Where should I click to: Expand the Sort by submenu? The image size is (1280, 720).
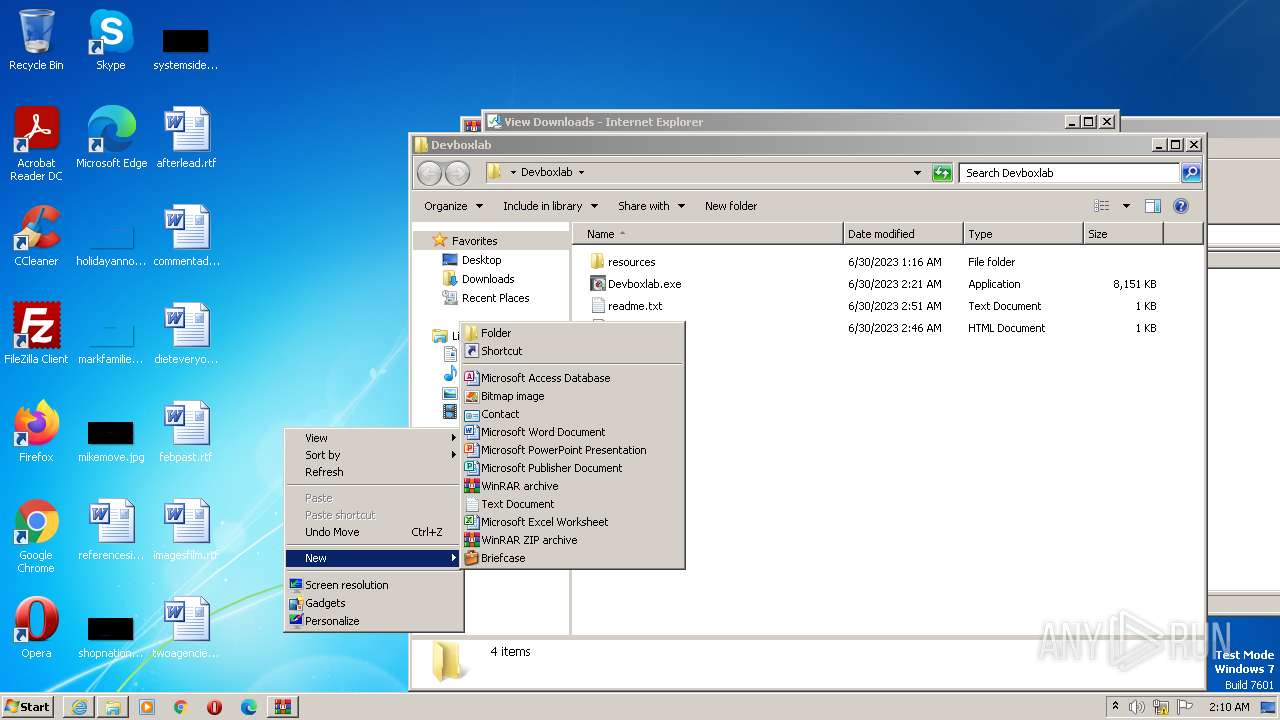[x=374, y=455]
